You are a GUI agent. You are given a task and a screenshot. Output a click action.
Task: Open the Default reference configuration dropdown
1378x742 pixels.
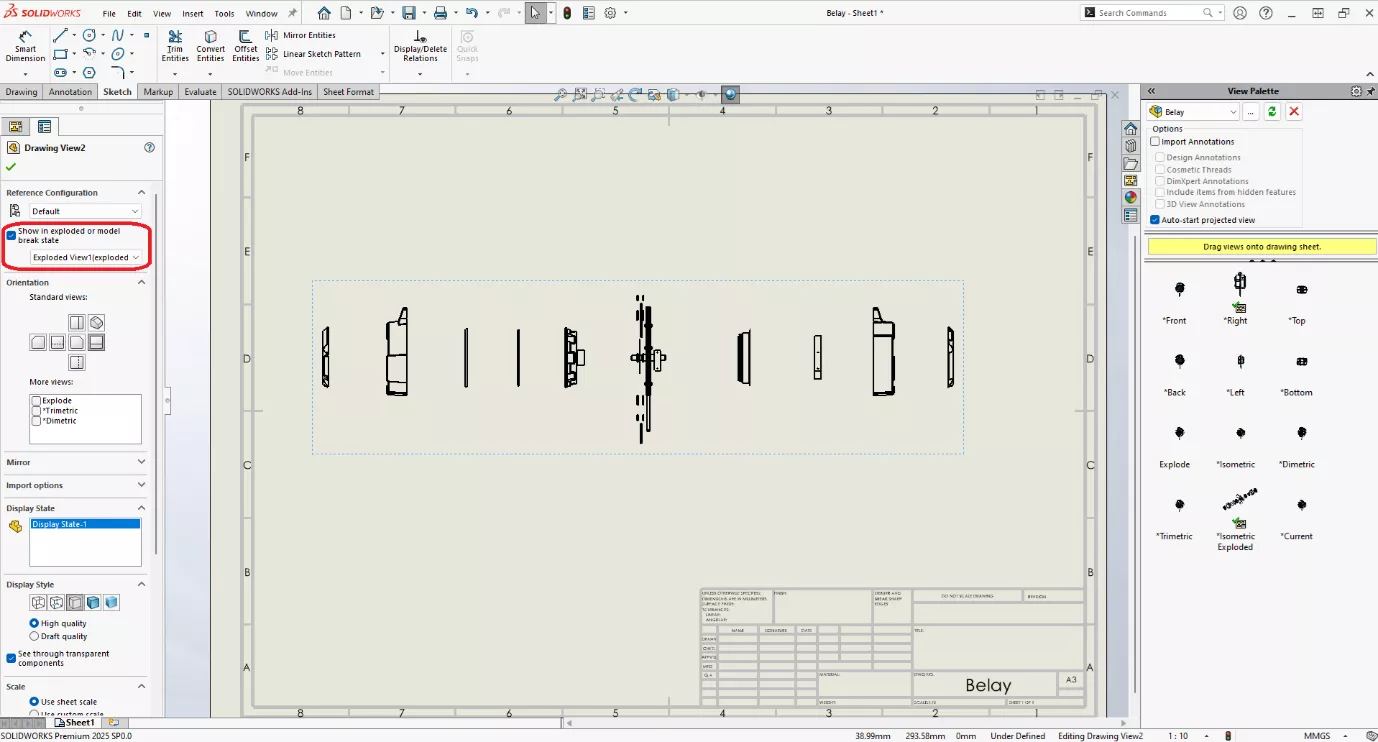pos(84,211)
